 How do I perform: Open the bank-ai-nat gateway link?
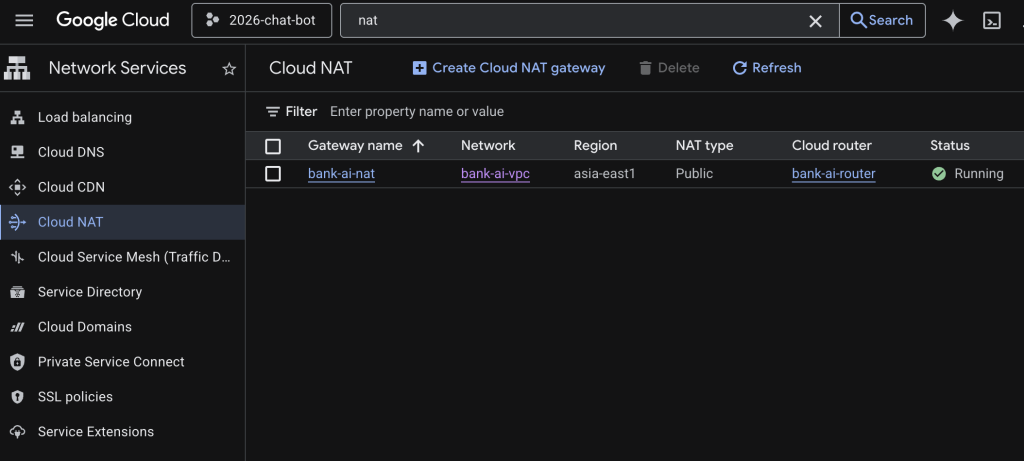pos(342,174)
